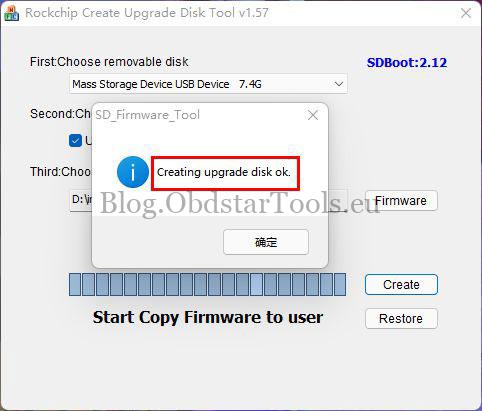Click the blue information icon in dialog
This screenshot has height=411, width=482.
[x=133, y=172]
